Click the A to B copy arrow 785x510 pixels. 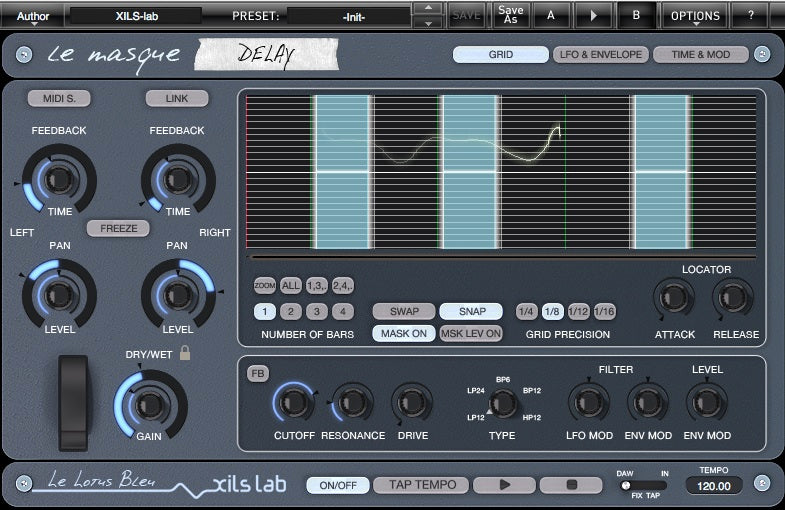(x=592, y=15)
